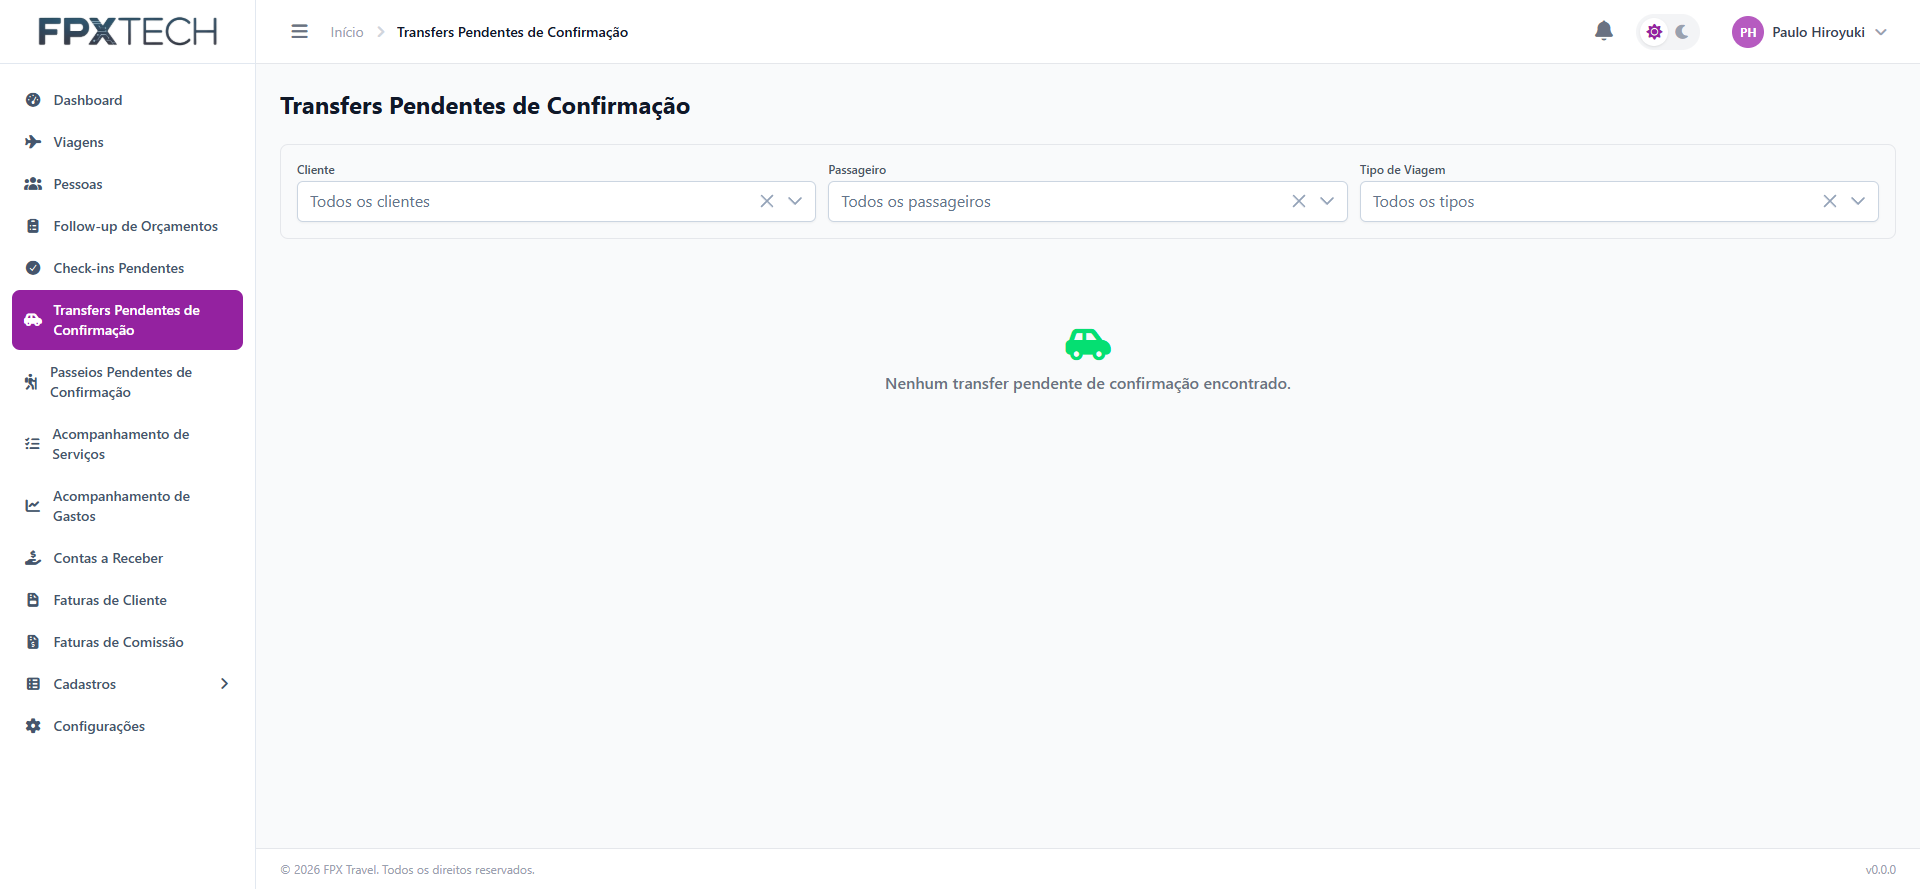Open Faturas de Comissão
Viewport: 1920px width, 889px height.
pos(127,642)
